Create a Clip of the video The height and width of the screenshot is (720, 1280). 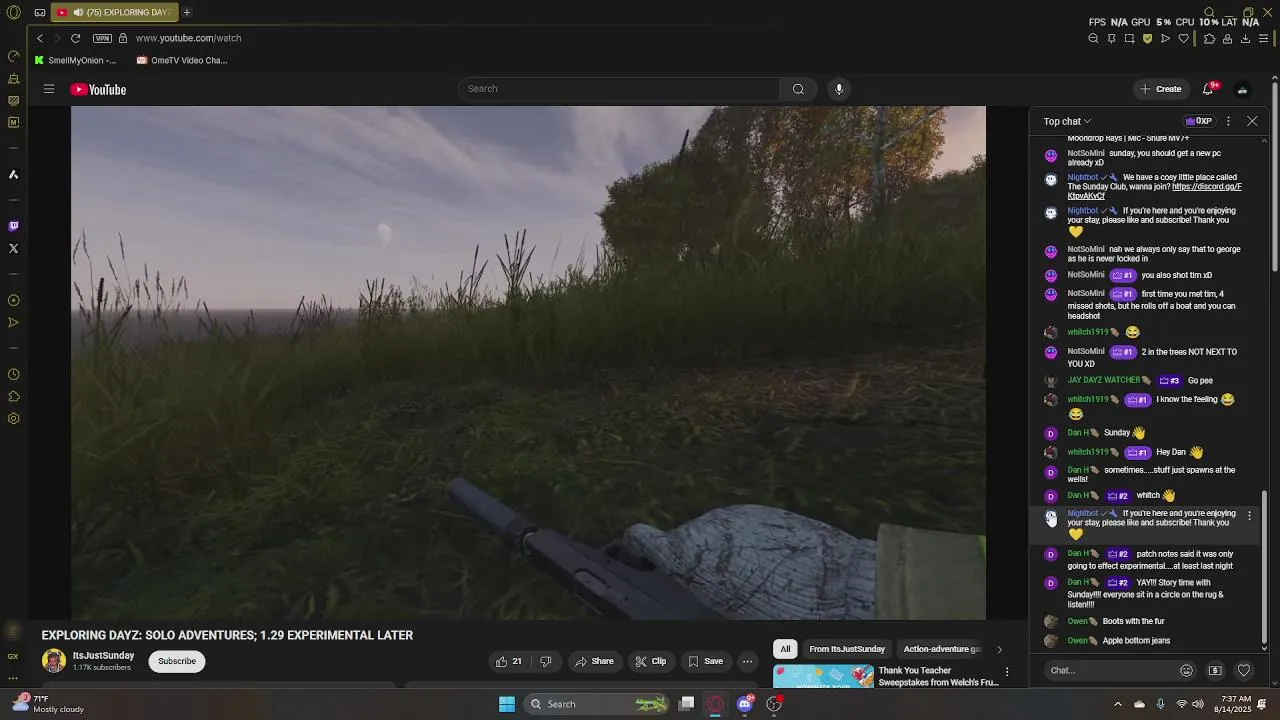pos(651,661)
